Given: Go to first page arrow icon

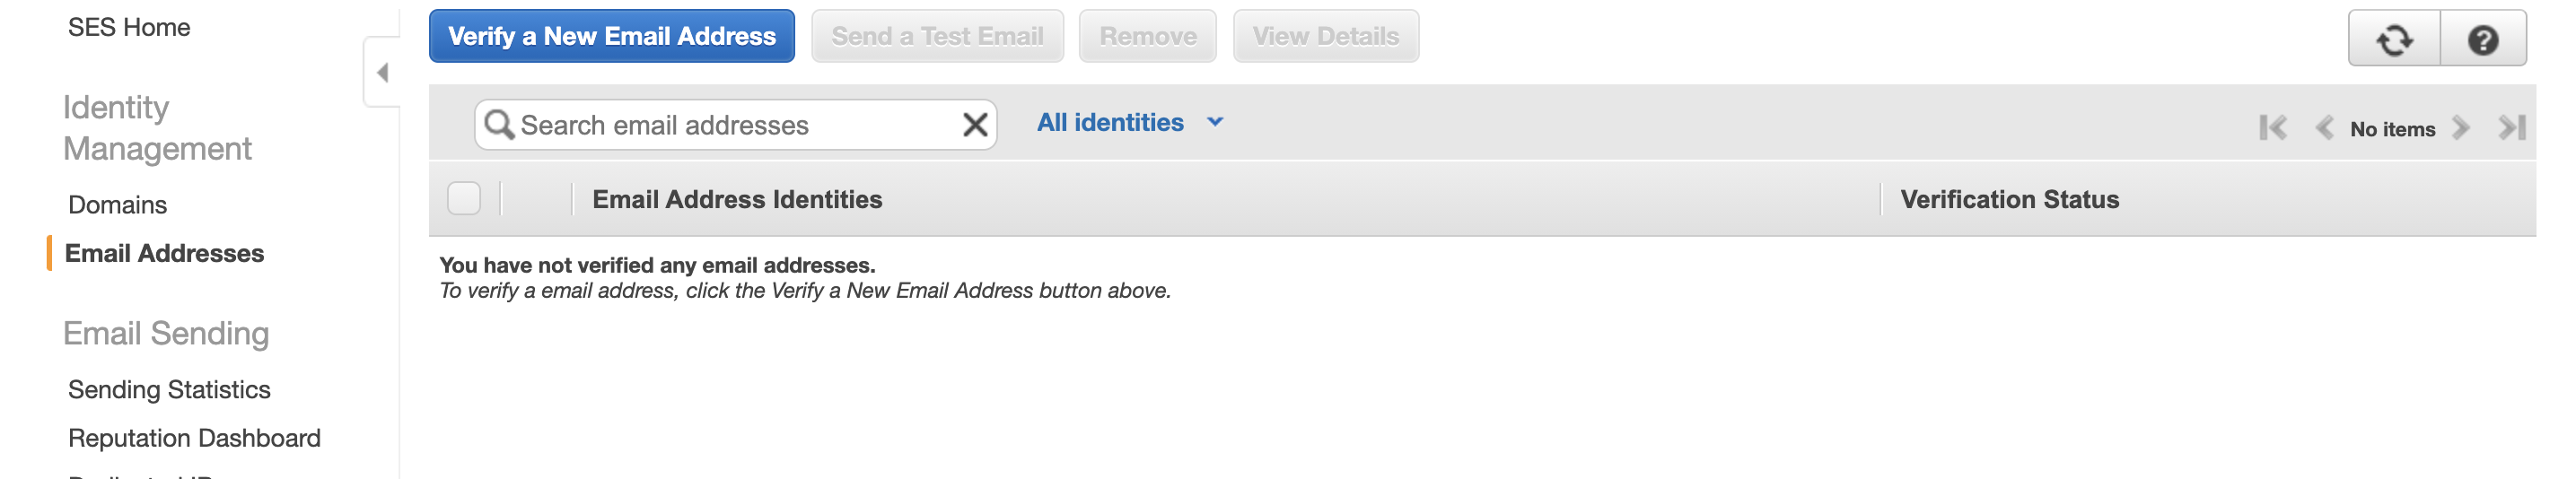Looking at the screenshot, I should pyautogui.click(x=2272, y=128).
